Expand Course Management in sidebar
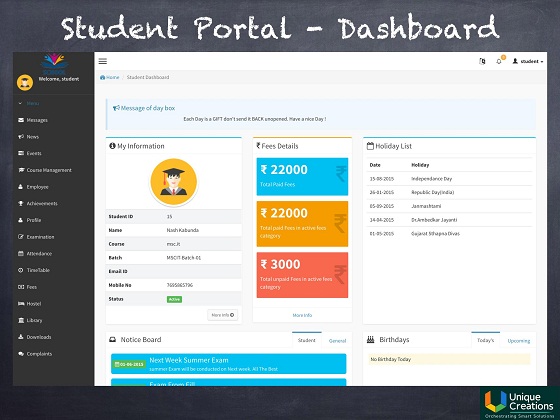Screen dimensions: 560x420 click(x=45, y=170)
